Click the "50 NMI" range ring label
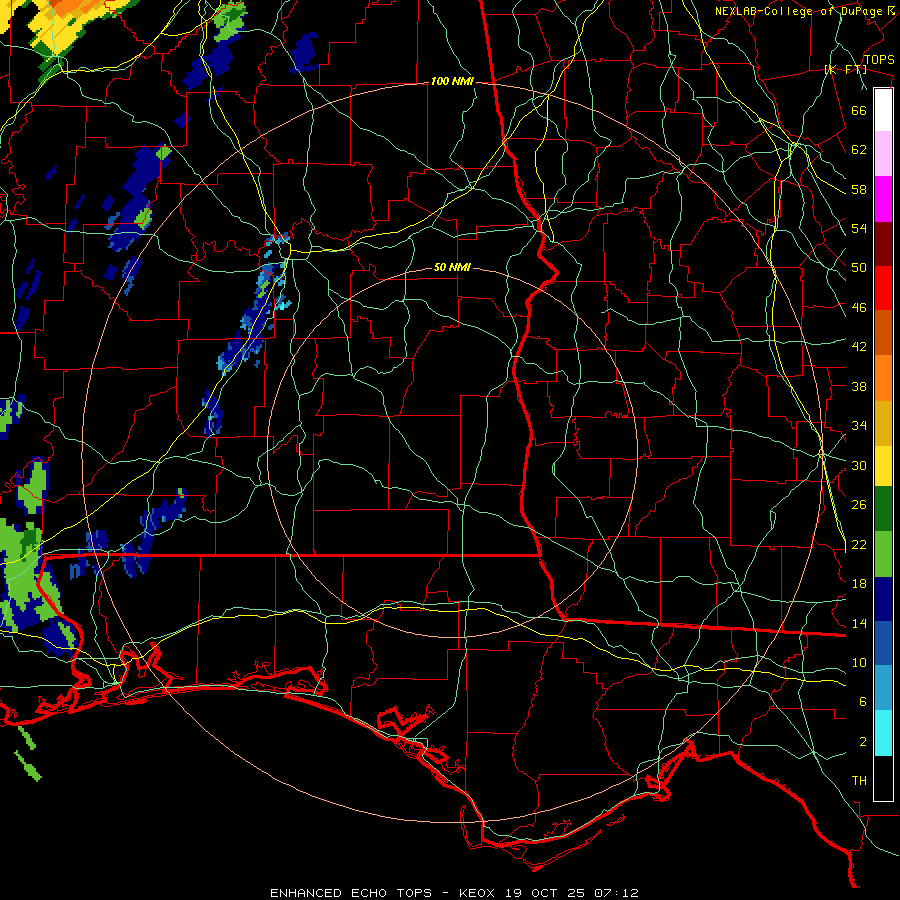The width and height of the screenshot is (900, 900). pos(452,267)
